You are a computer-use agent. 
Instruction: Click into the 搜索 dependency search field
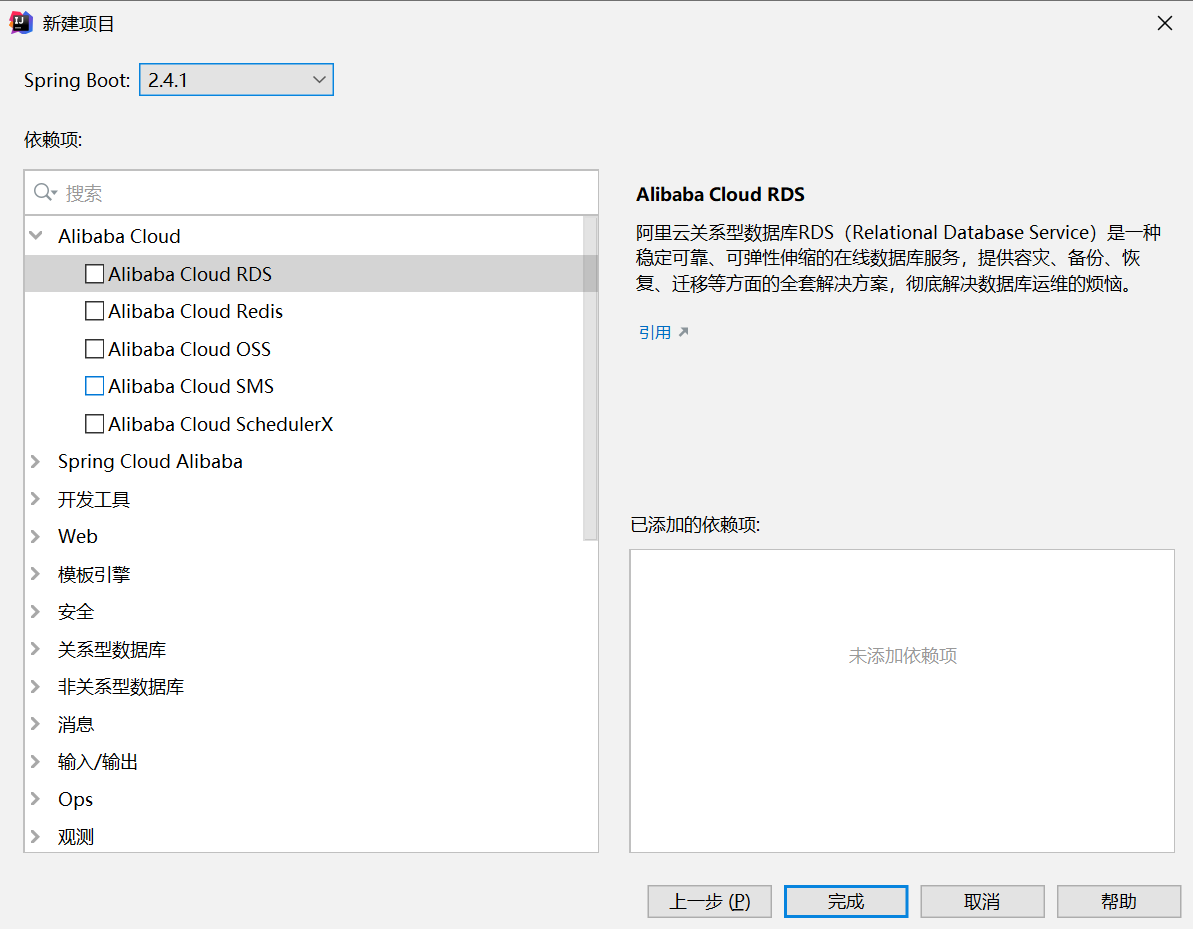pyautogui.click(x=311, y=192)
